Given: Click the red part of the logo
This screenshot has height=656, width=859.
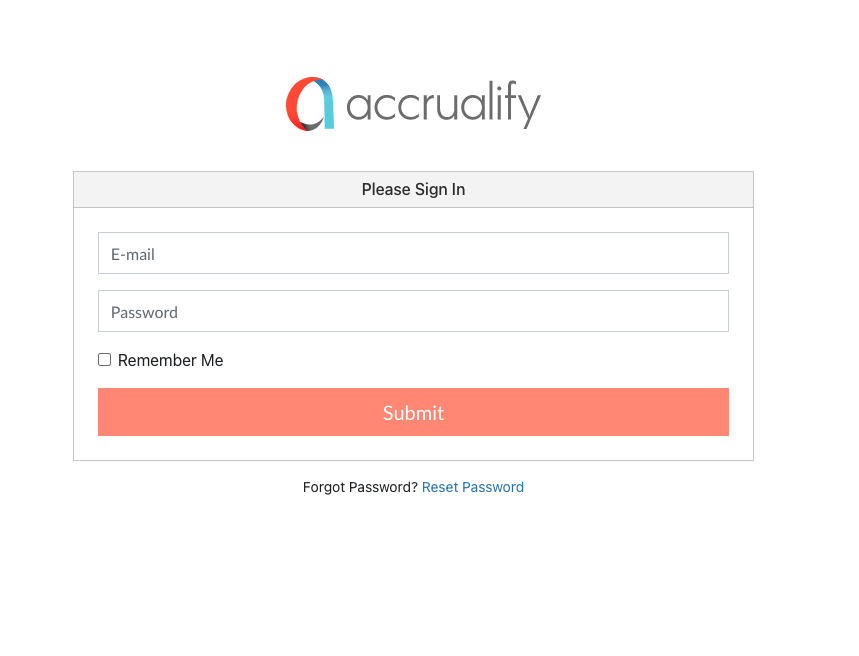Looking at the screenshot, I should tap(294, 104).
